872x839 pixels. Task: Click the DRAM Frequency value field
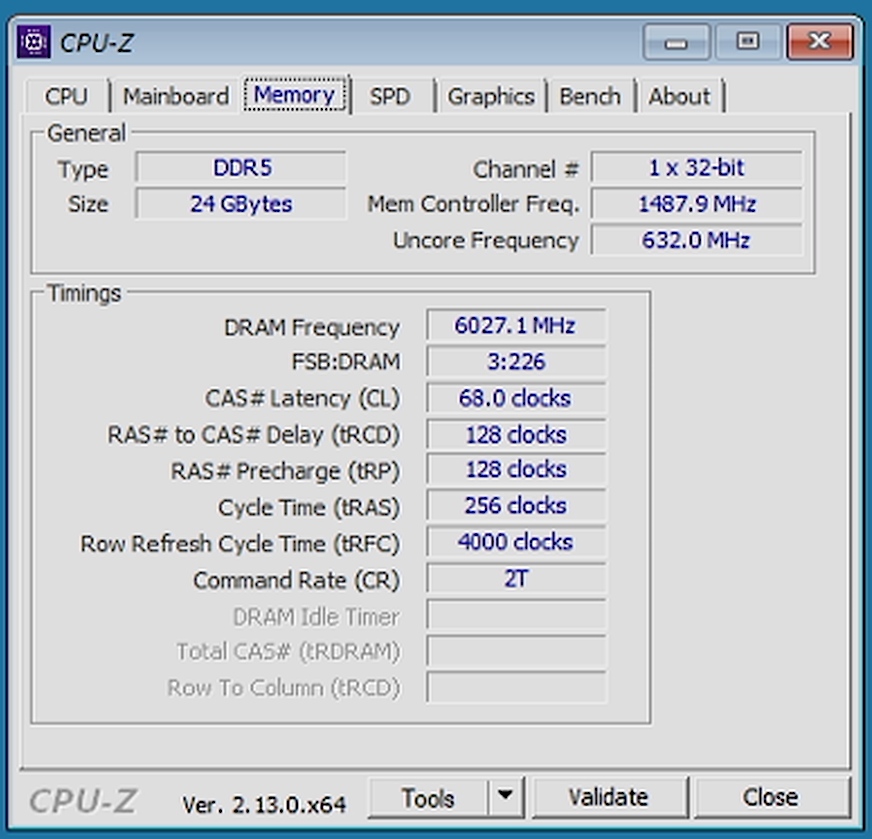point(515,326)
